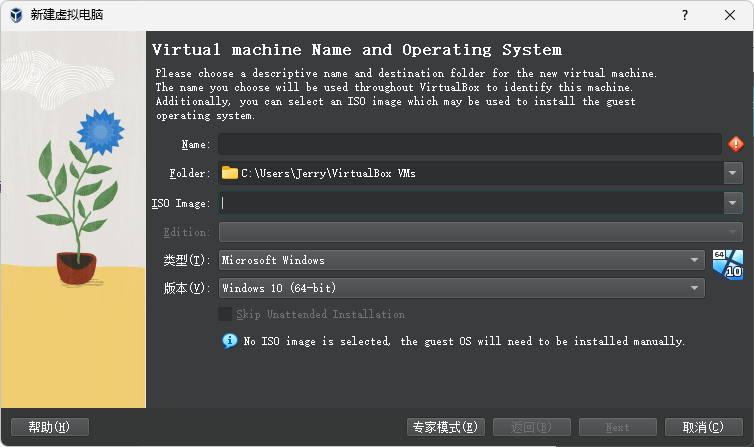Click the Windows 10 64-bit OS badge icon
Viewport: 754px width, 447px height.
(727, 262)
